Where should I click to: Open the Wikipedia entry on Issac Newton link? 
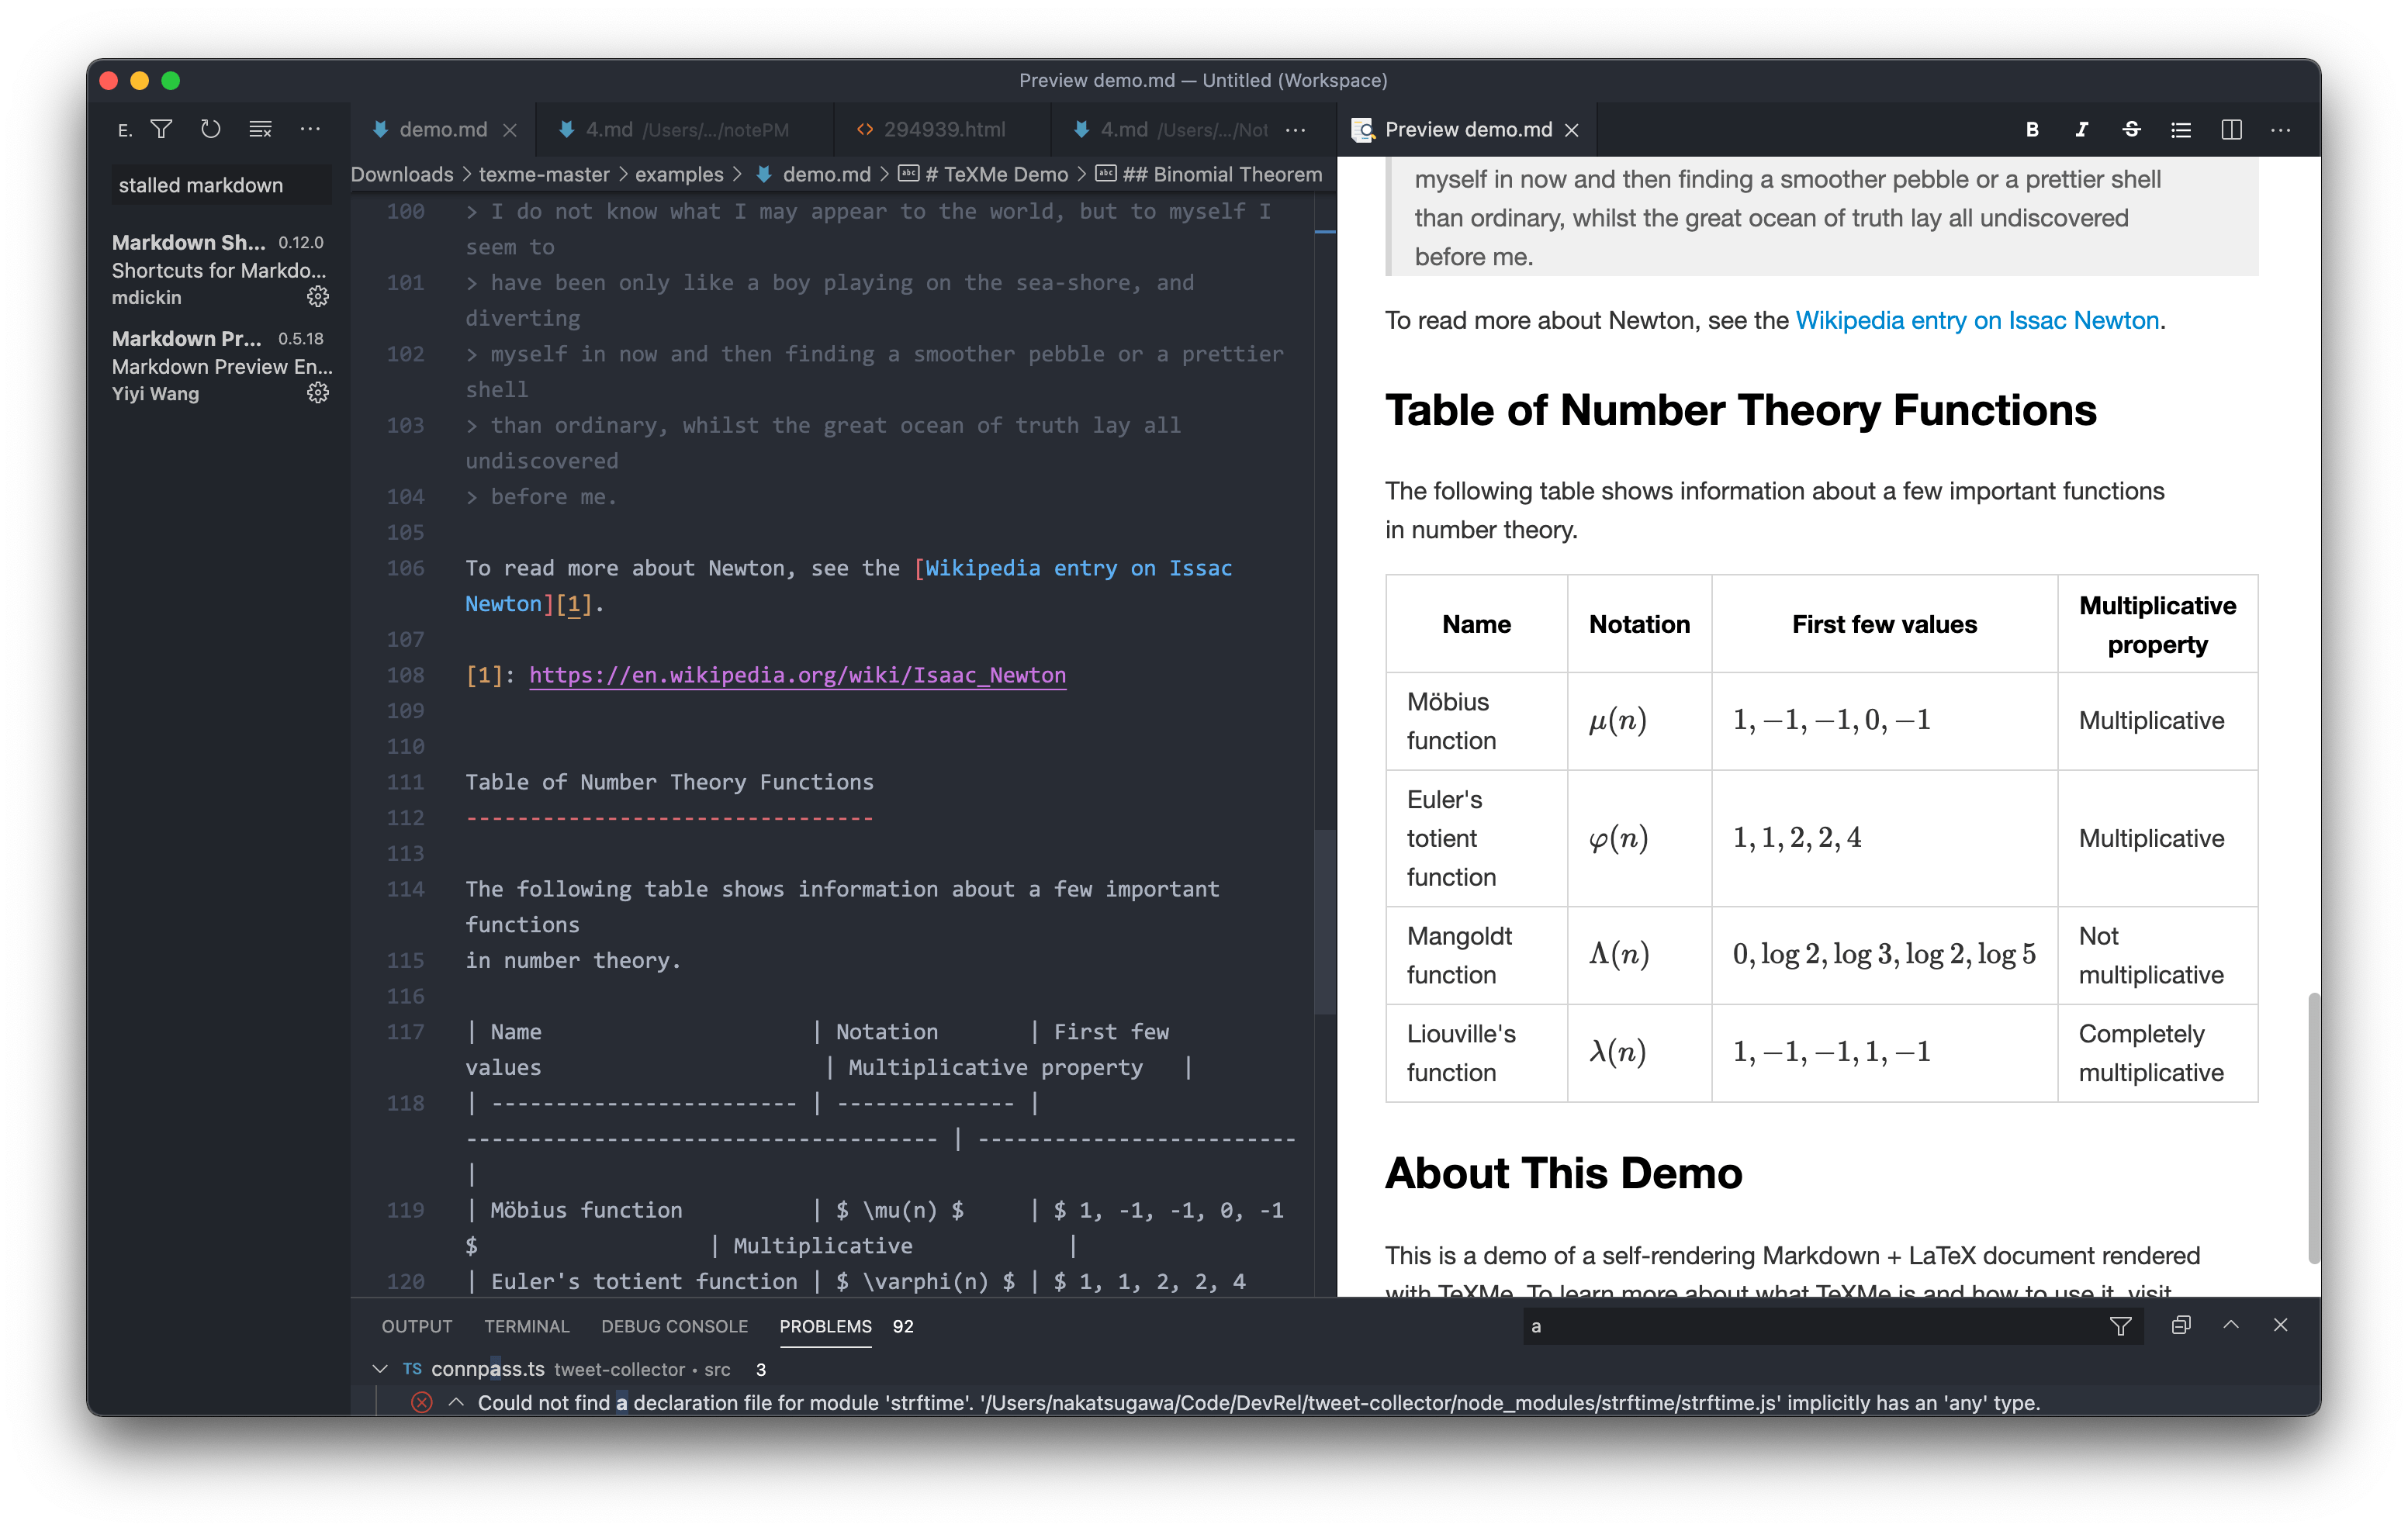(1977, 320)
